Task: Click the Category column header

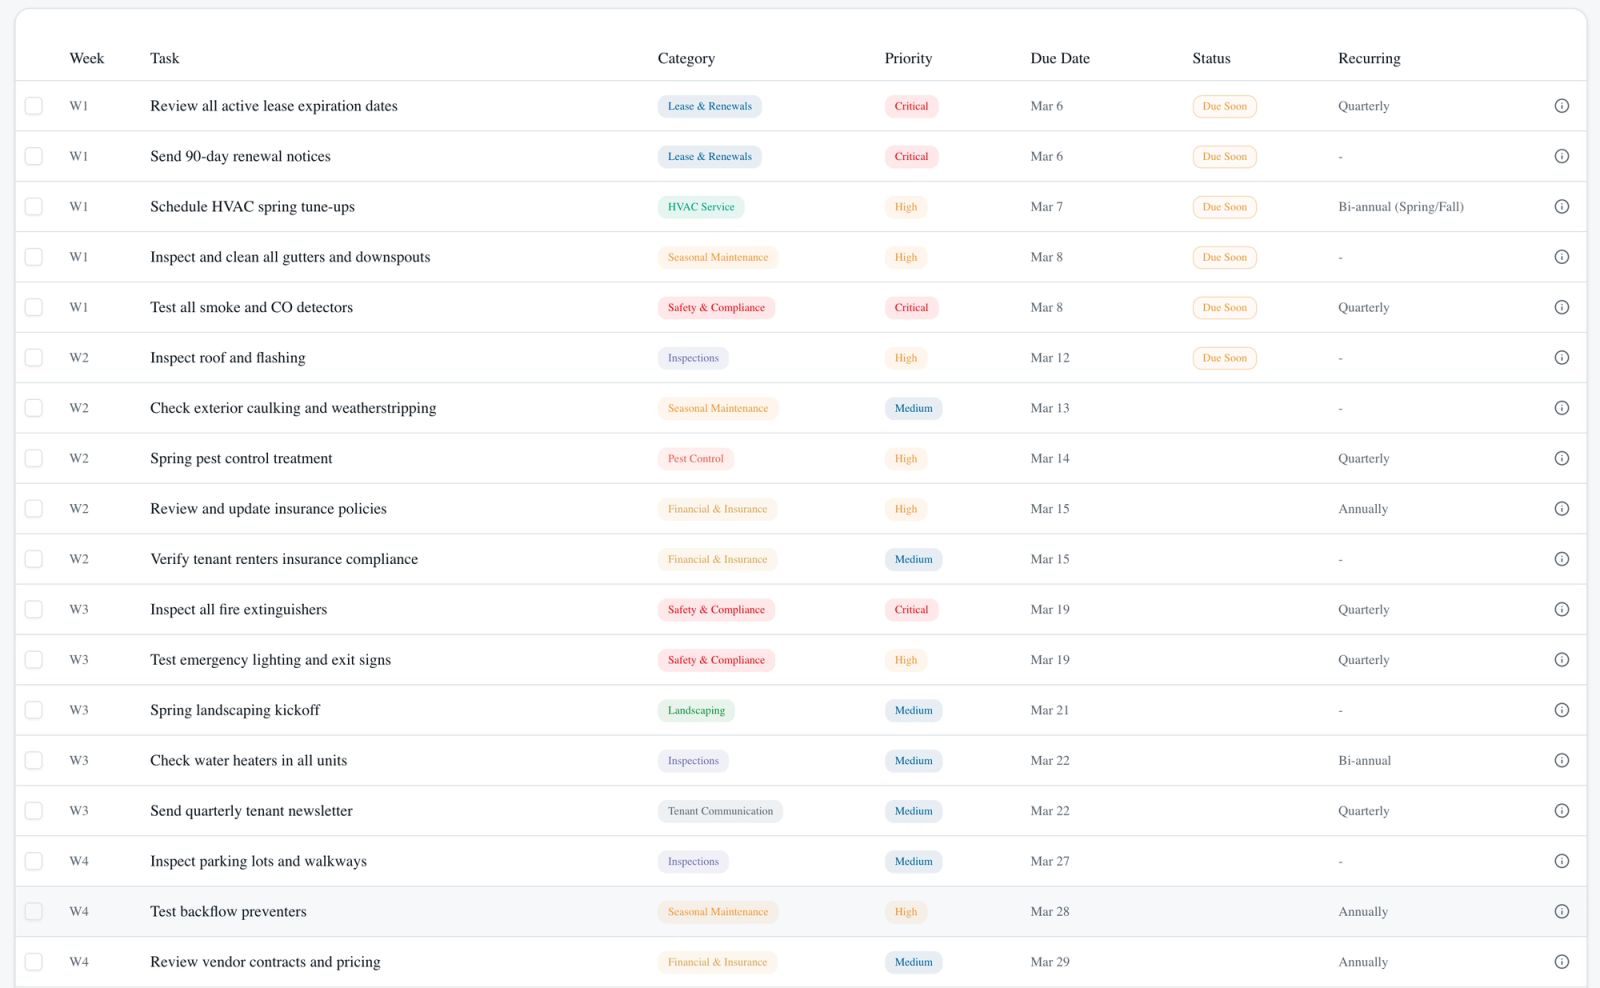Action: tap(686, 58)
